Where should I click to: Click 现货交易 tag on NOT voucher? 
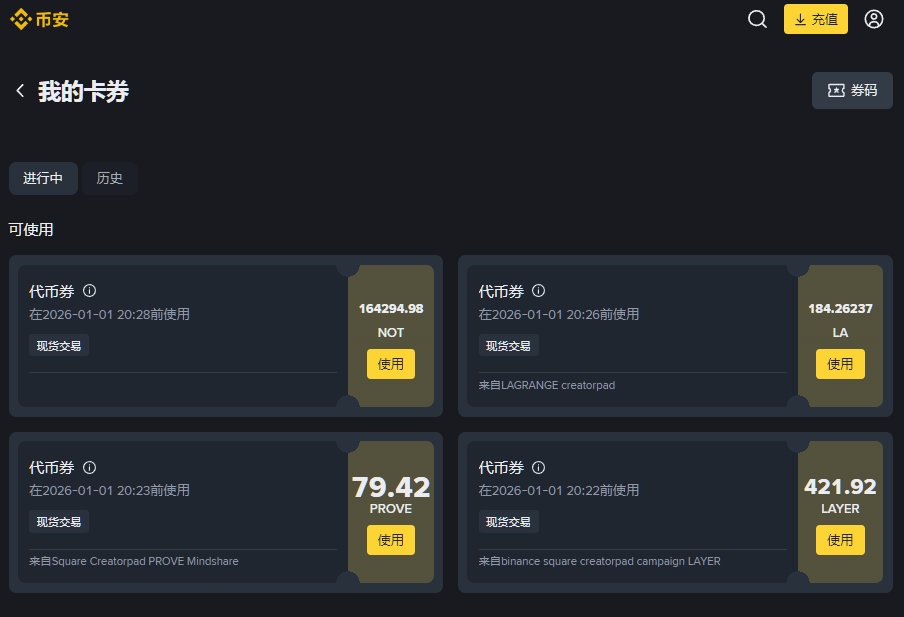(59, 346)
